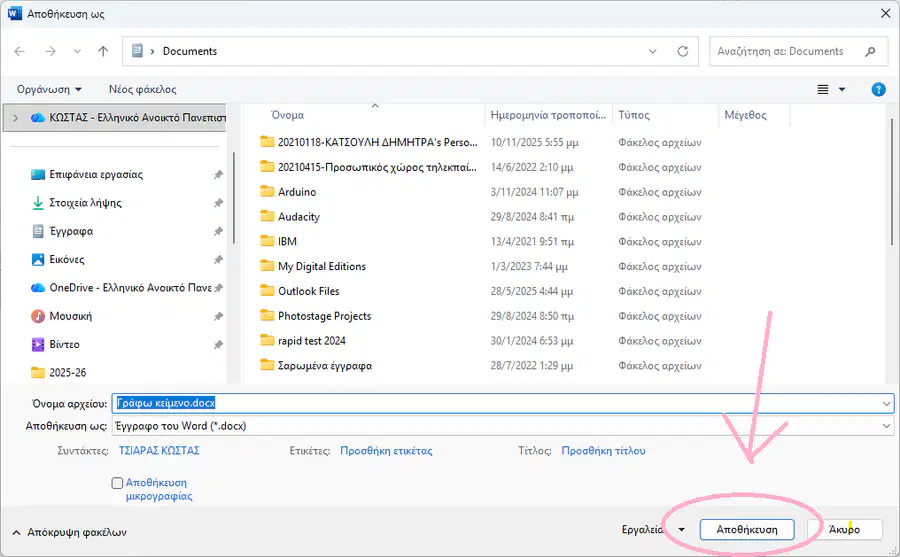Open the help question mark icon
The width and height of the screenshot is (900, 557).
pyautogui.click(x=878, y=89)
